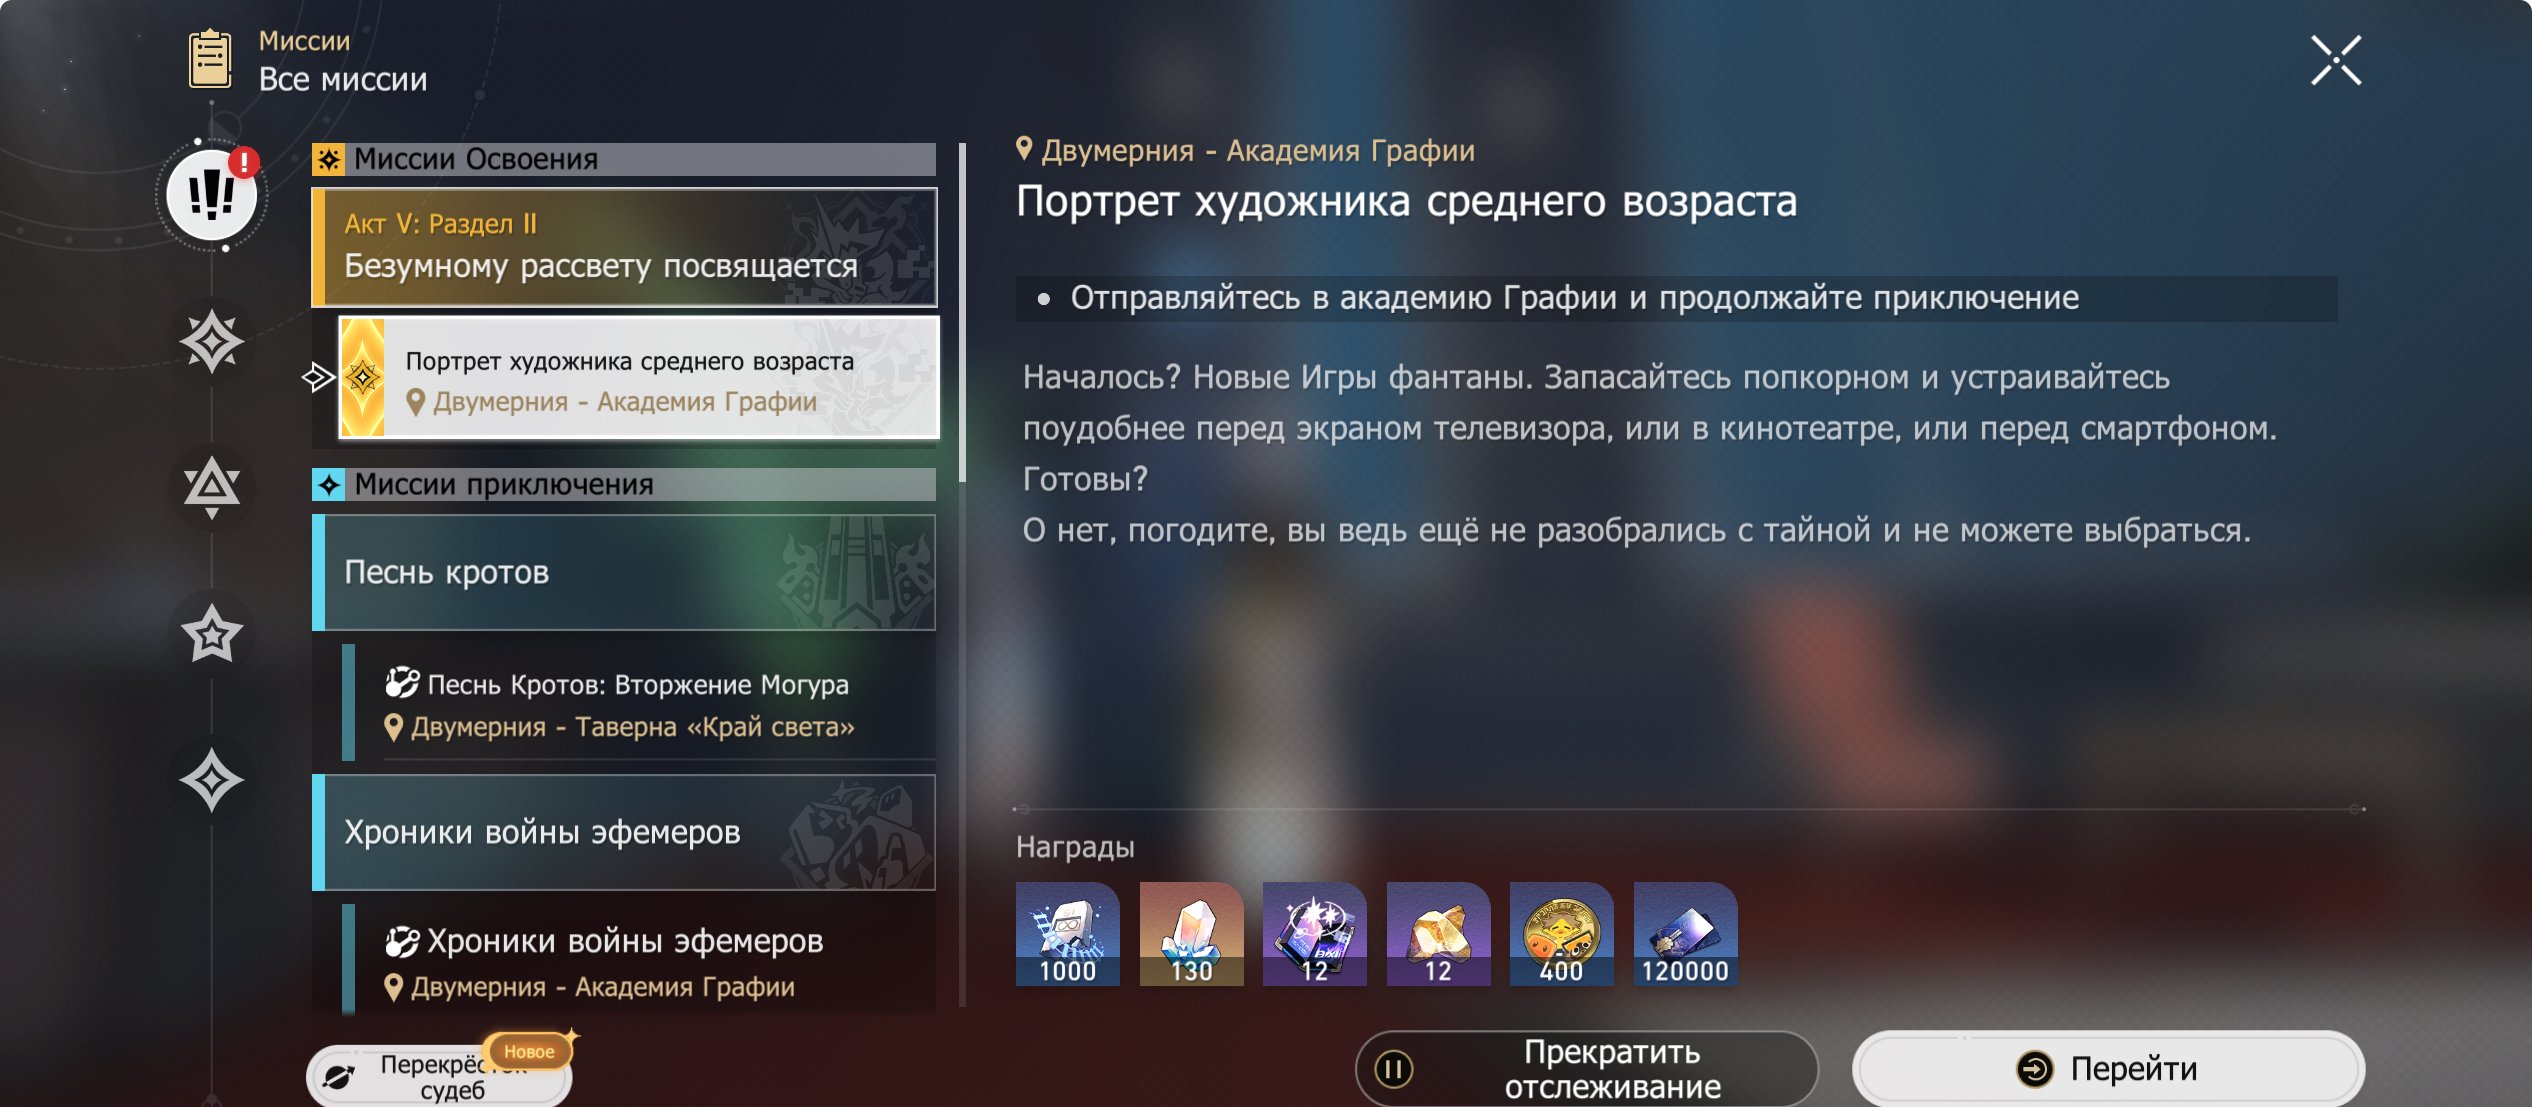2532x1107 pixels.
Task: Collapse the Хроники войны эфемеров header
Action: tap(624, 833)
